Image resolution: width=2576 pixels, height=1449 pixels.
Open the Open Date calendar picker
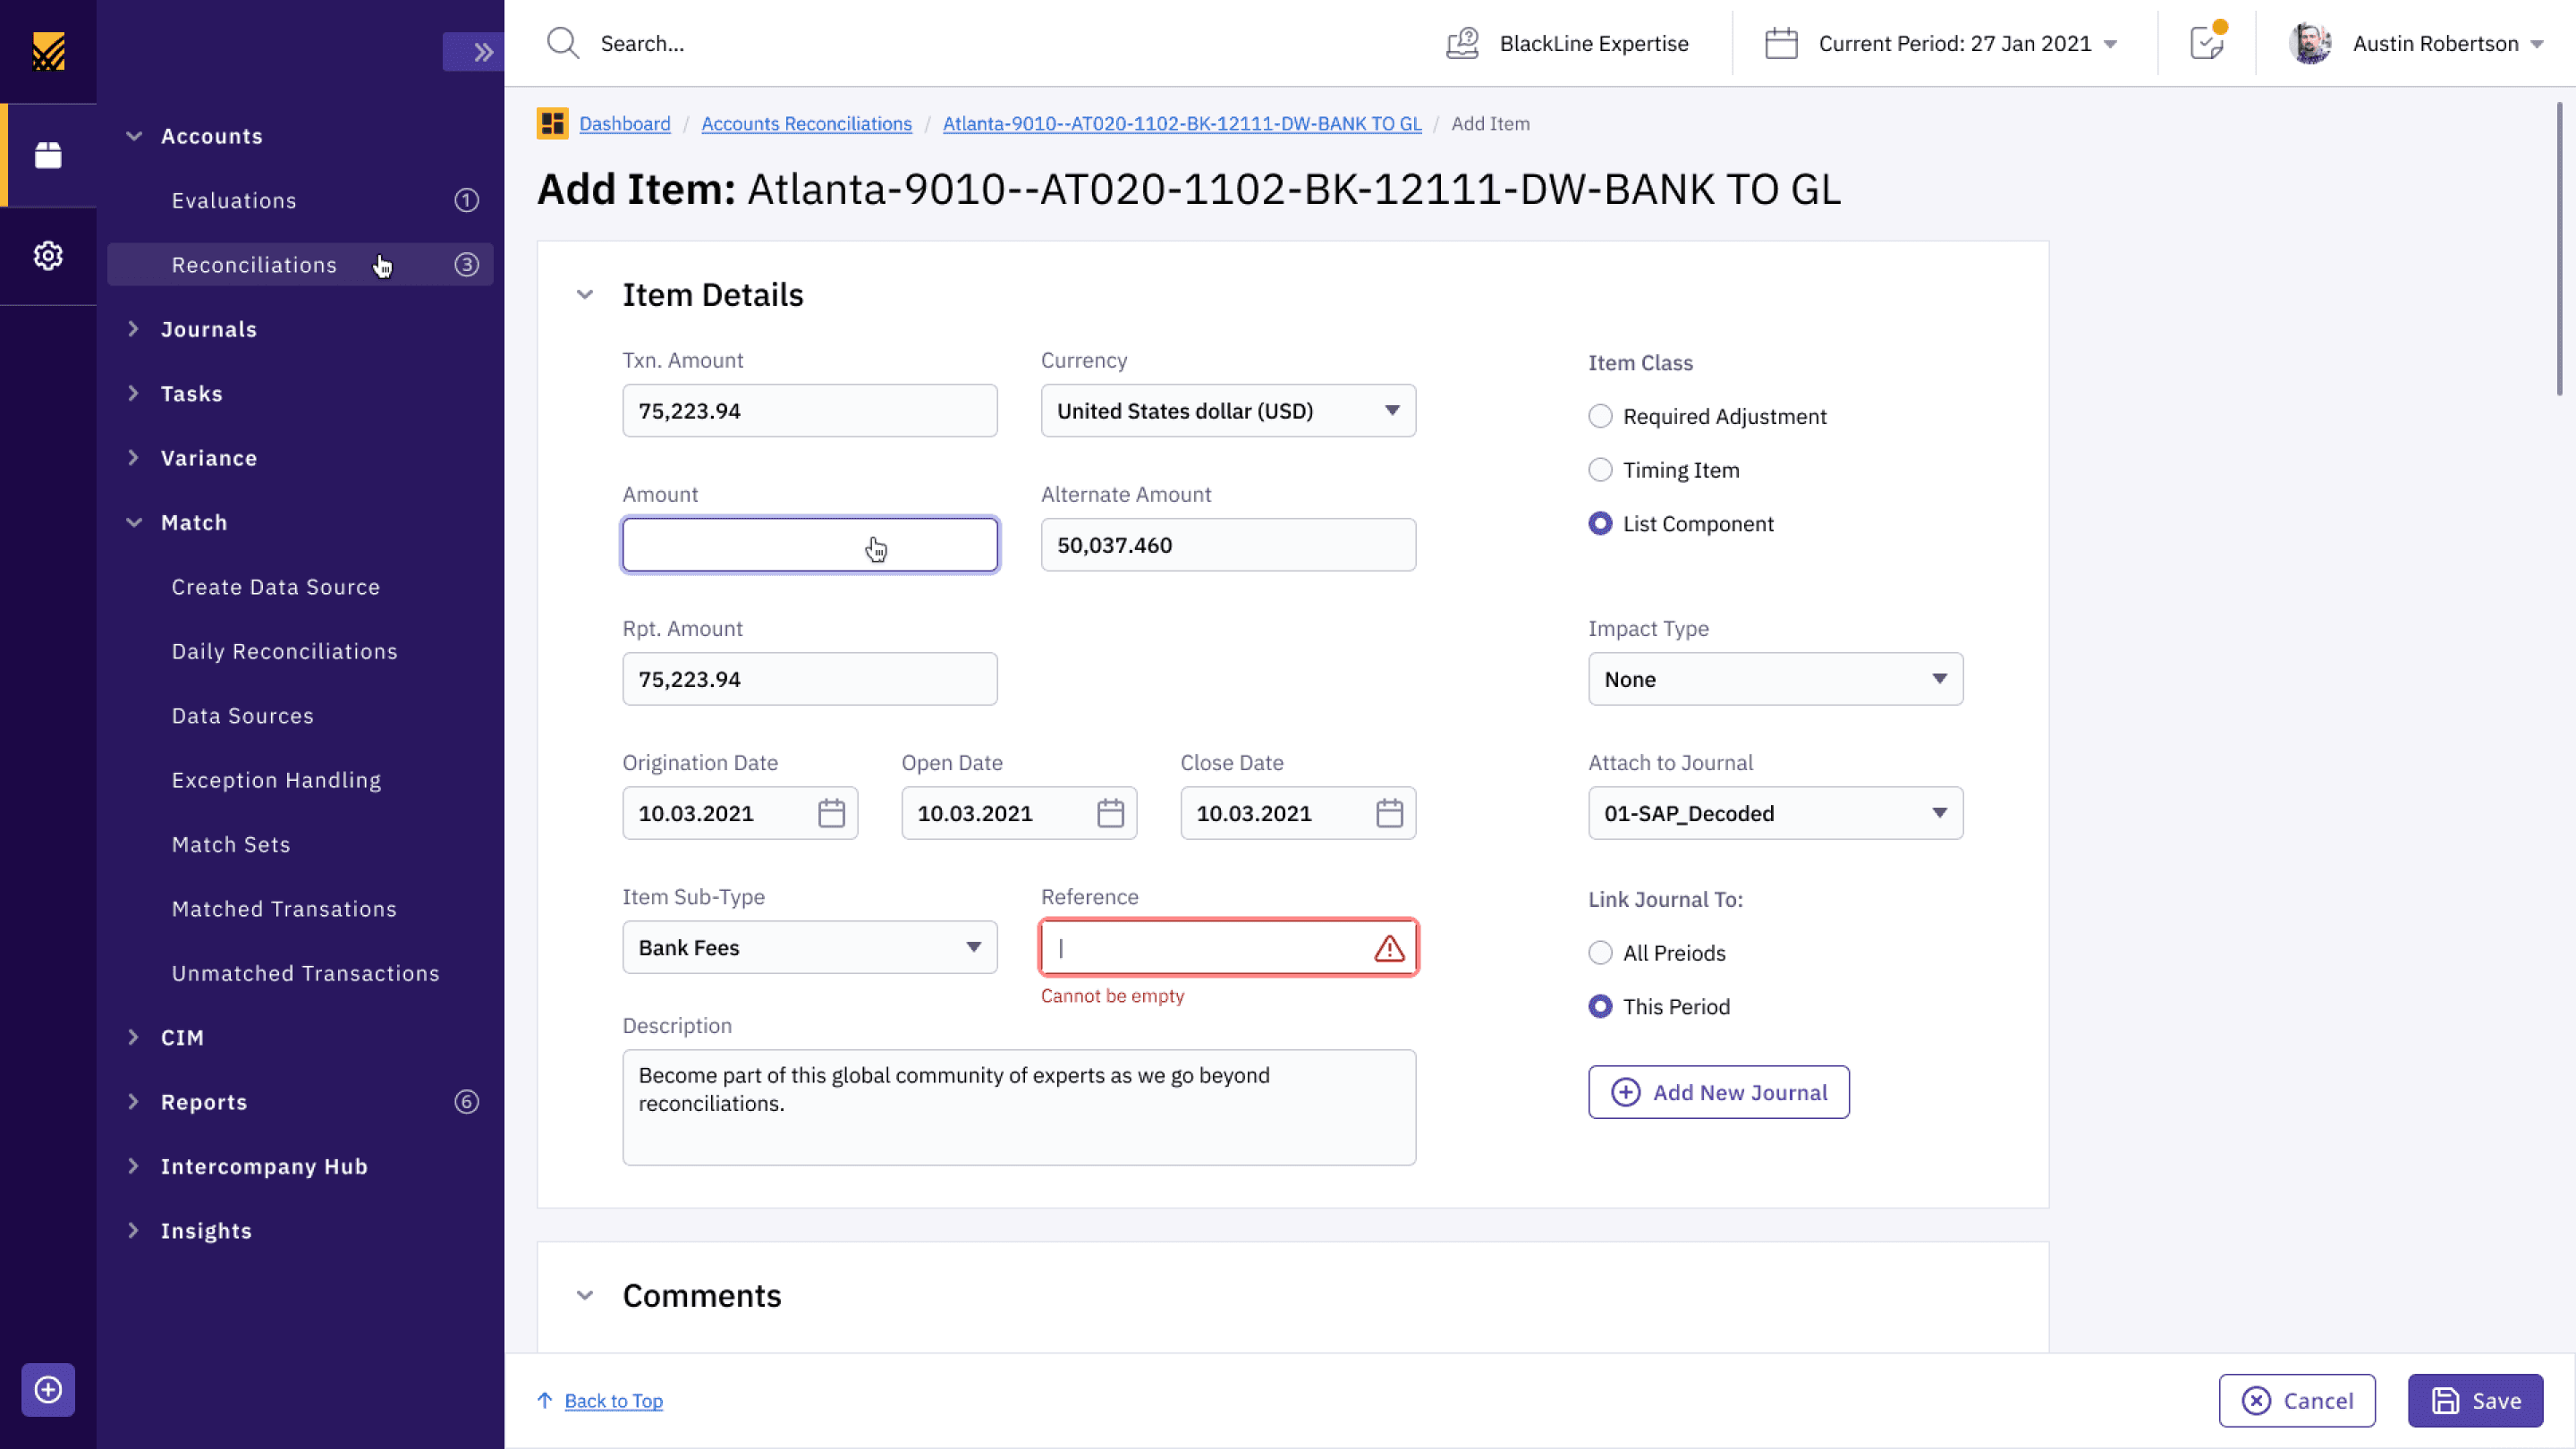[1110, 813]
